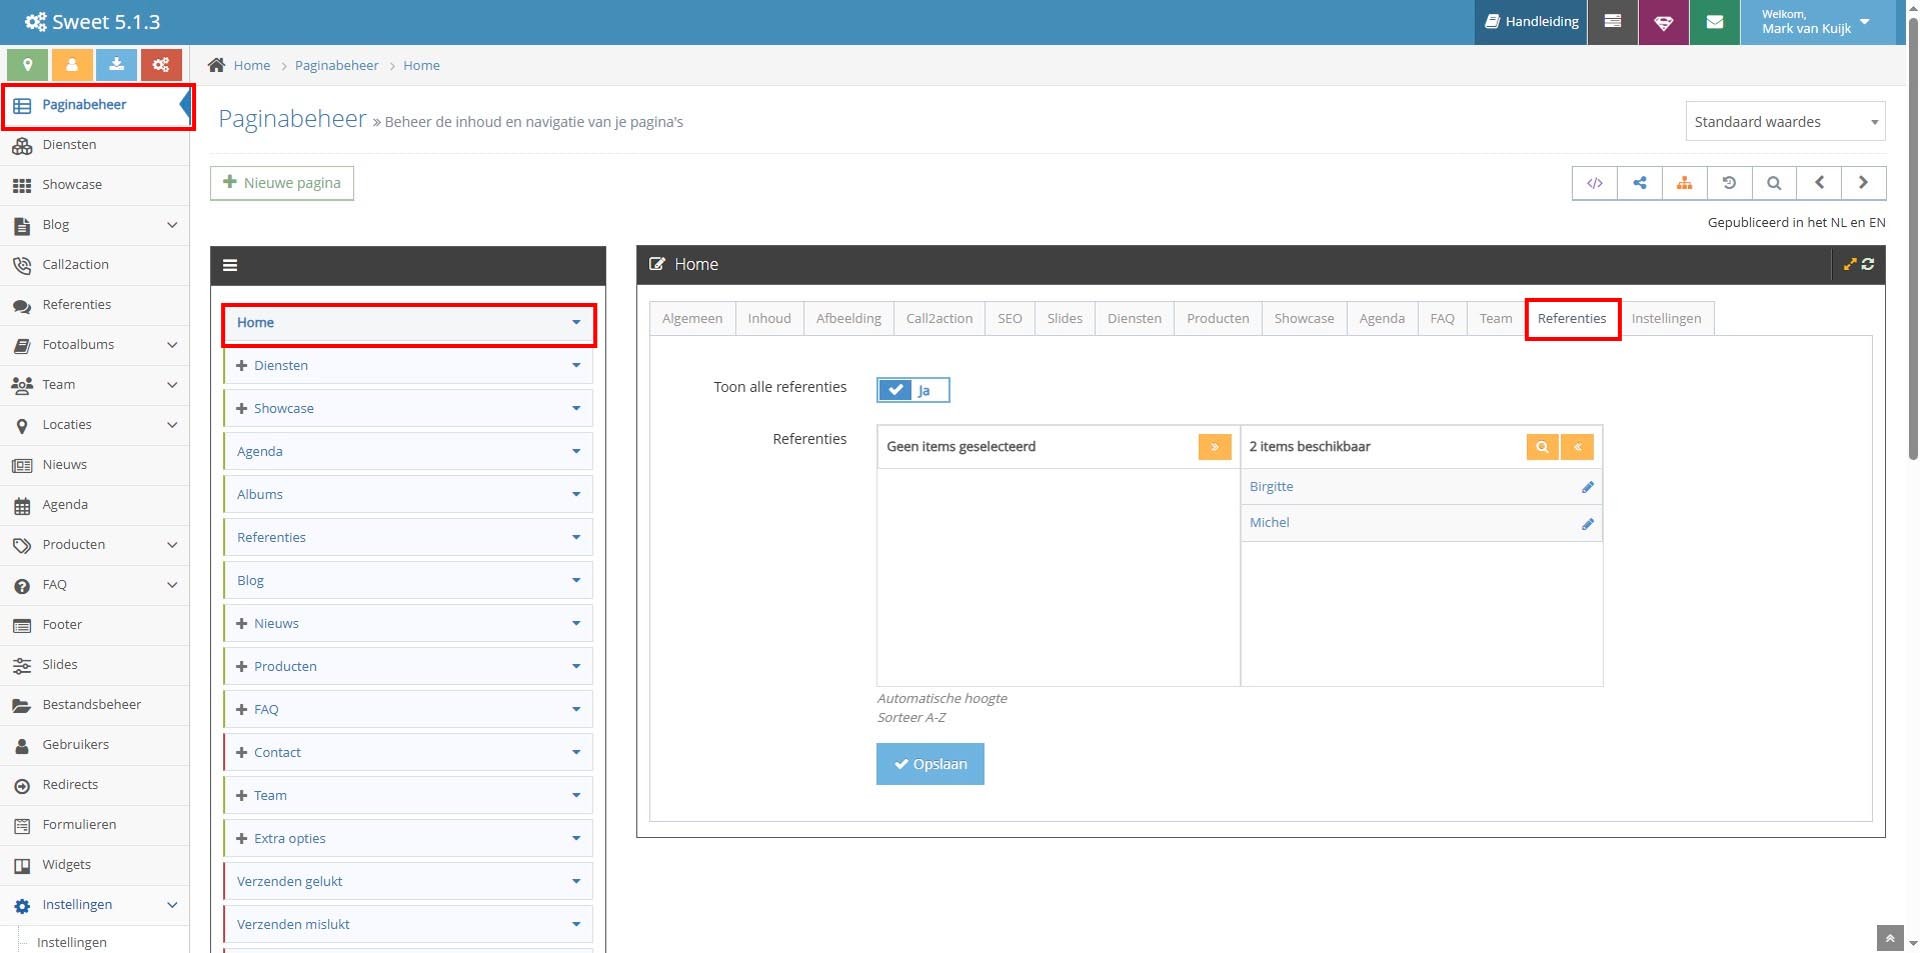Switch to the SEO tab
Image resolution: width=1920 pixels, height=953 pixels.
[1010, 318]
